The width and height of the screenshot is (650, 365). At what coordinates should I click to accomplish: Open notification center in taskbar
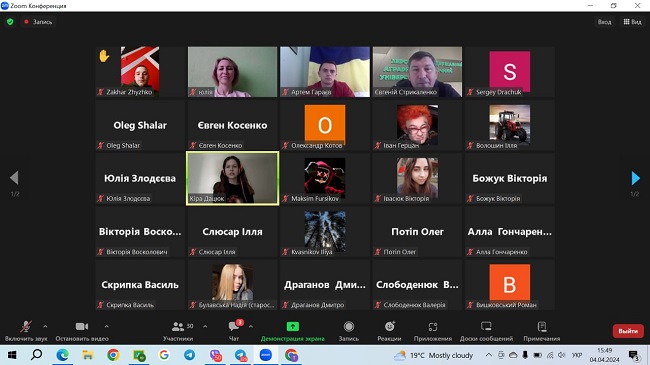point(633,355)
